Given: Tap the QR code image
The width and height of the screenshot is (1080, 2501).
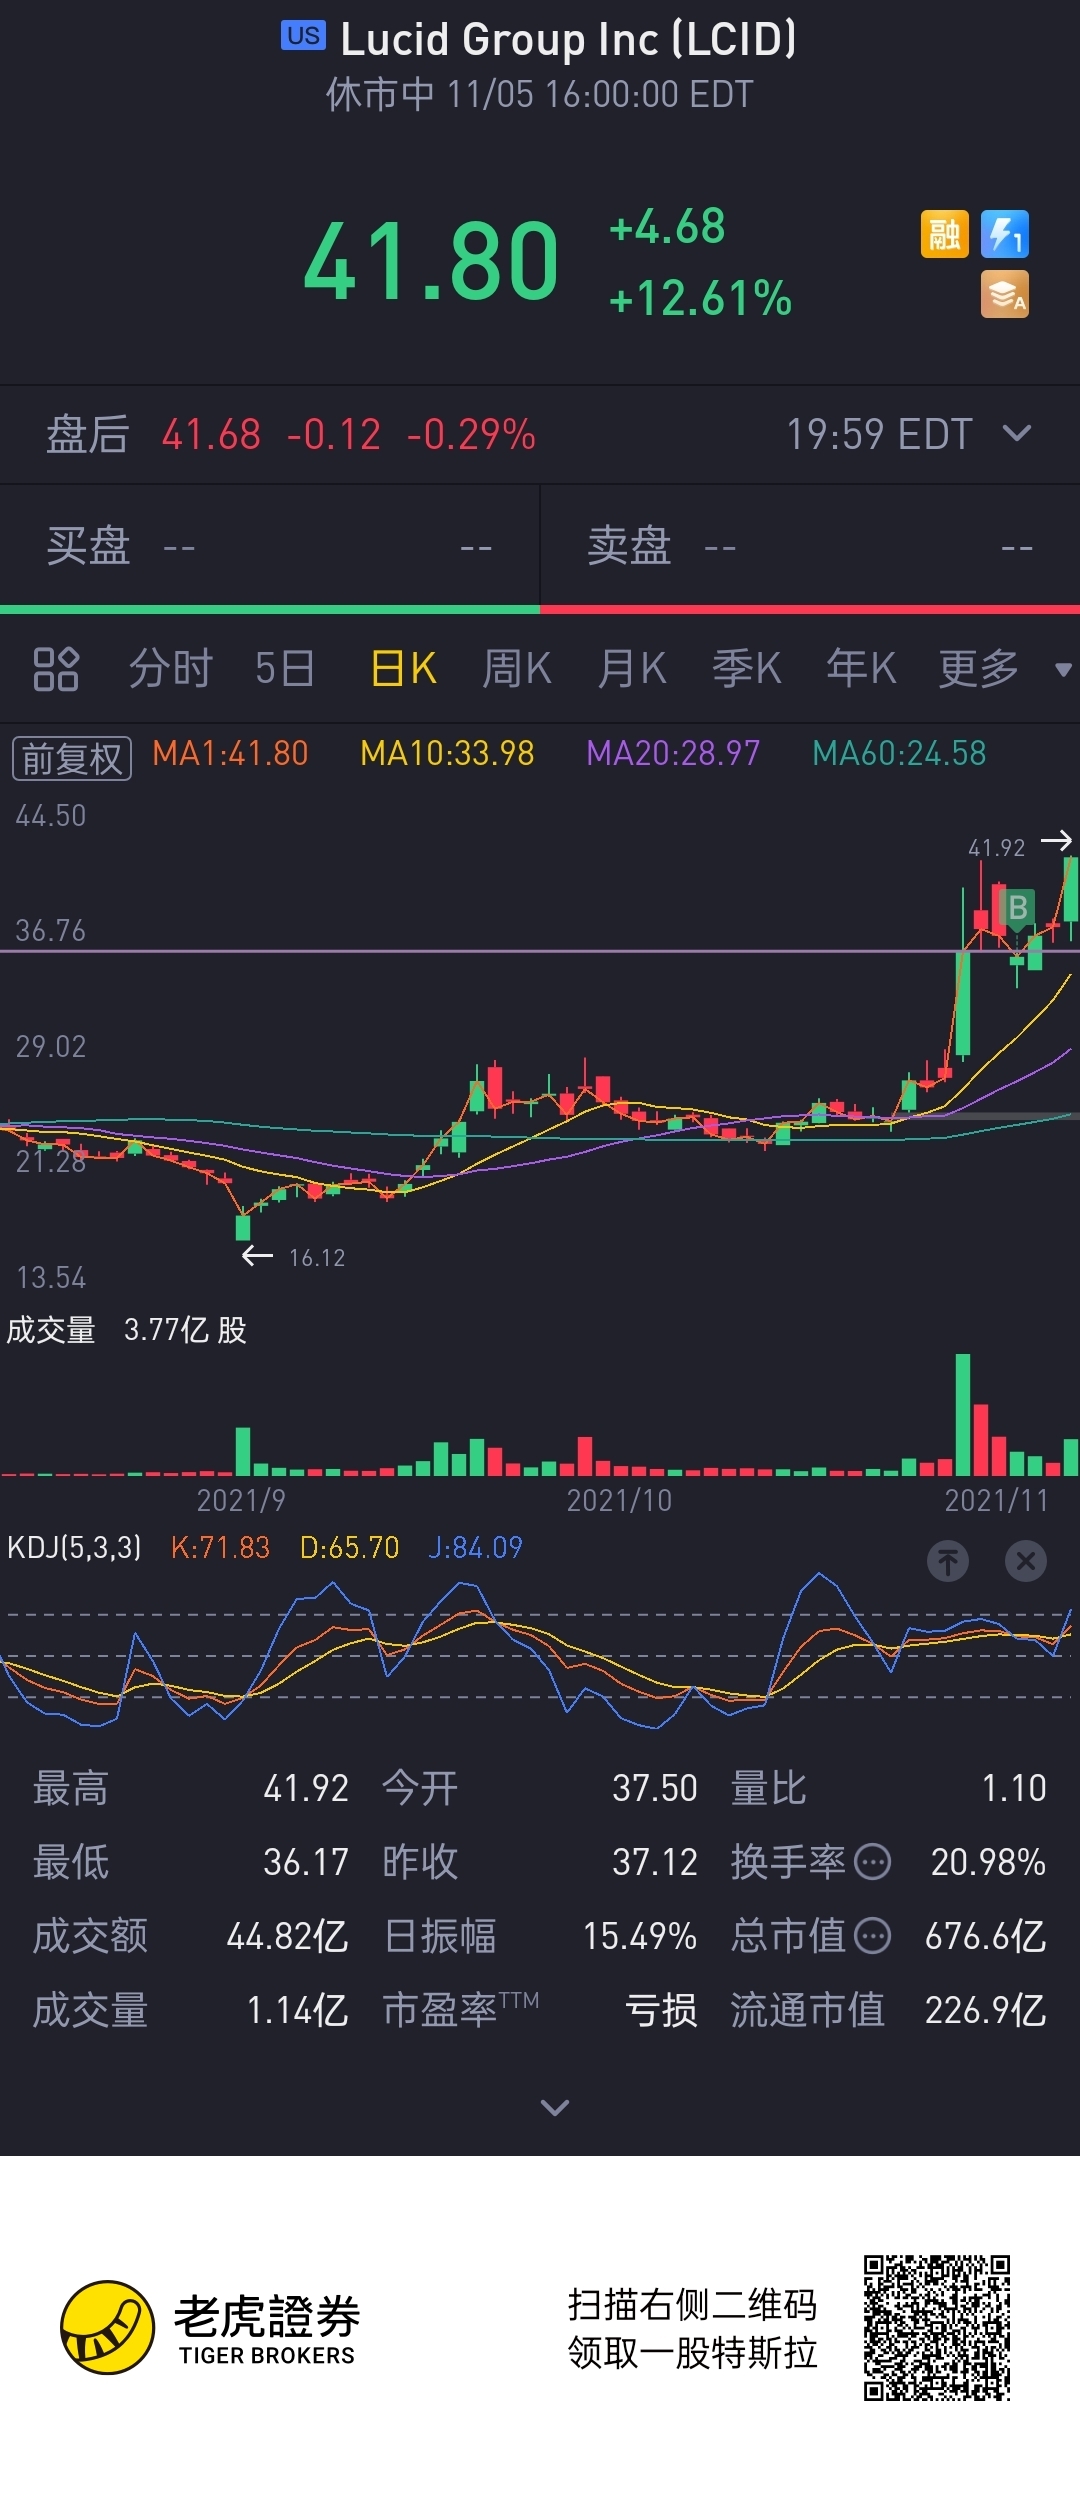Looking at the screenshot, I should point(937,2328).
